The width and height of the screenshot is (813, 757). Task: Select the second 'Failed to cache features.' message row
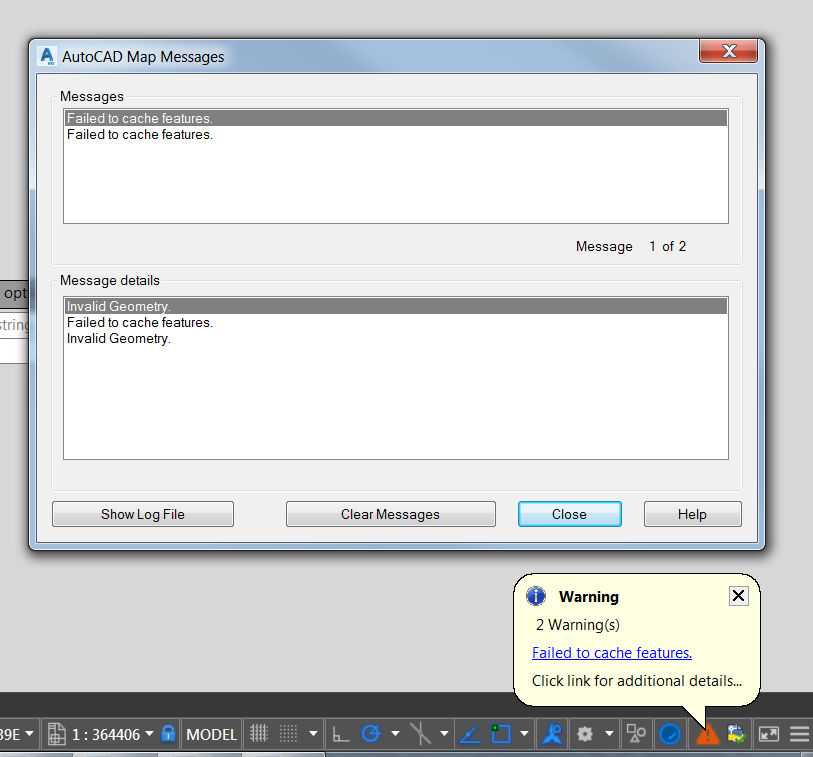click(x=396, y=134)
